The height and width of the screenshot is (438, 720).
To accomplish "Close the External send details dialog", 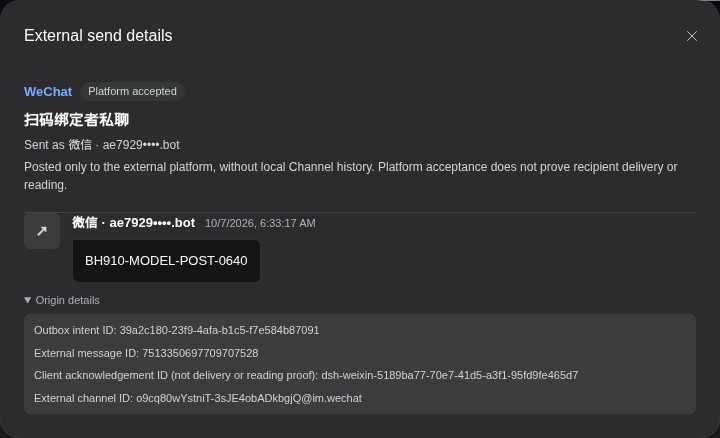I will (x=692, y=36).
